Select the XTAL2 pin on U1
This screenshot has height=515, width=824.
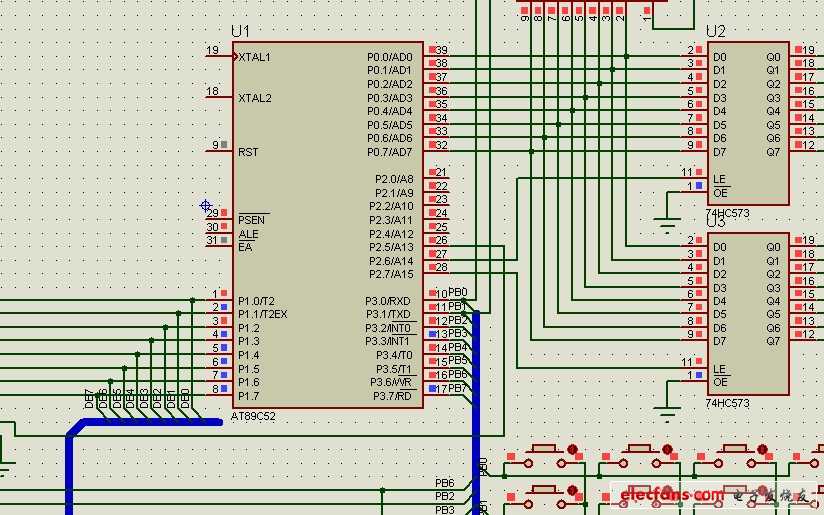click(255, 98)
